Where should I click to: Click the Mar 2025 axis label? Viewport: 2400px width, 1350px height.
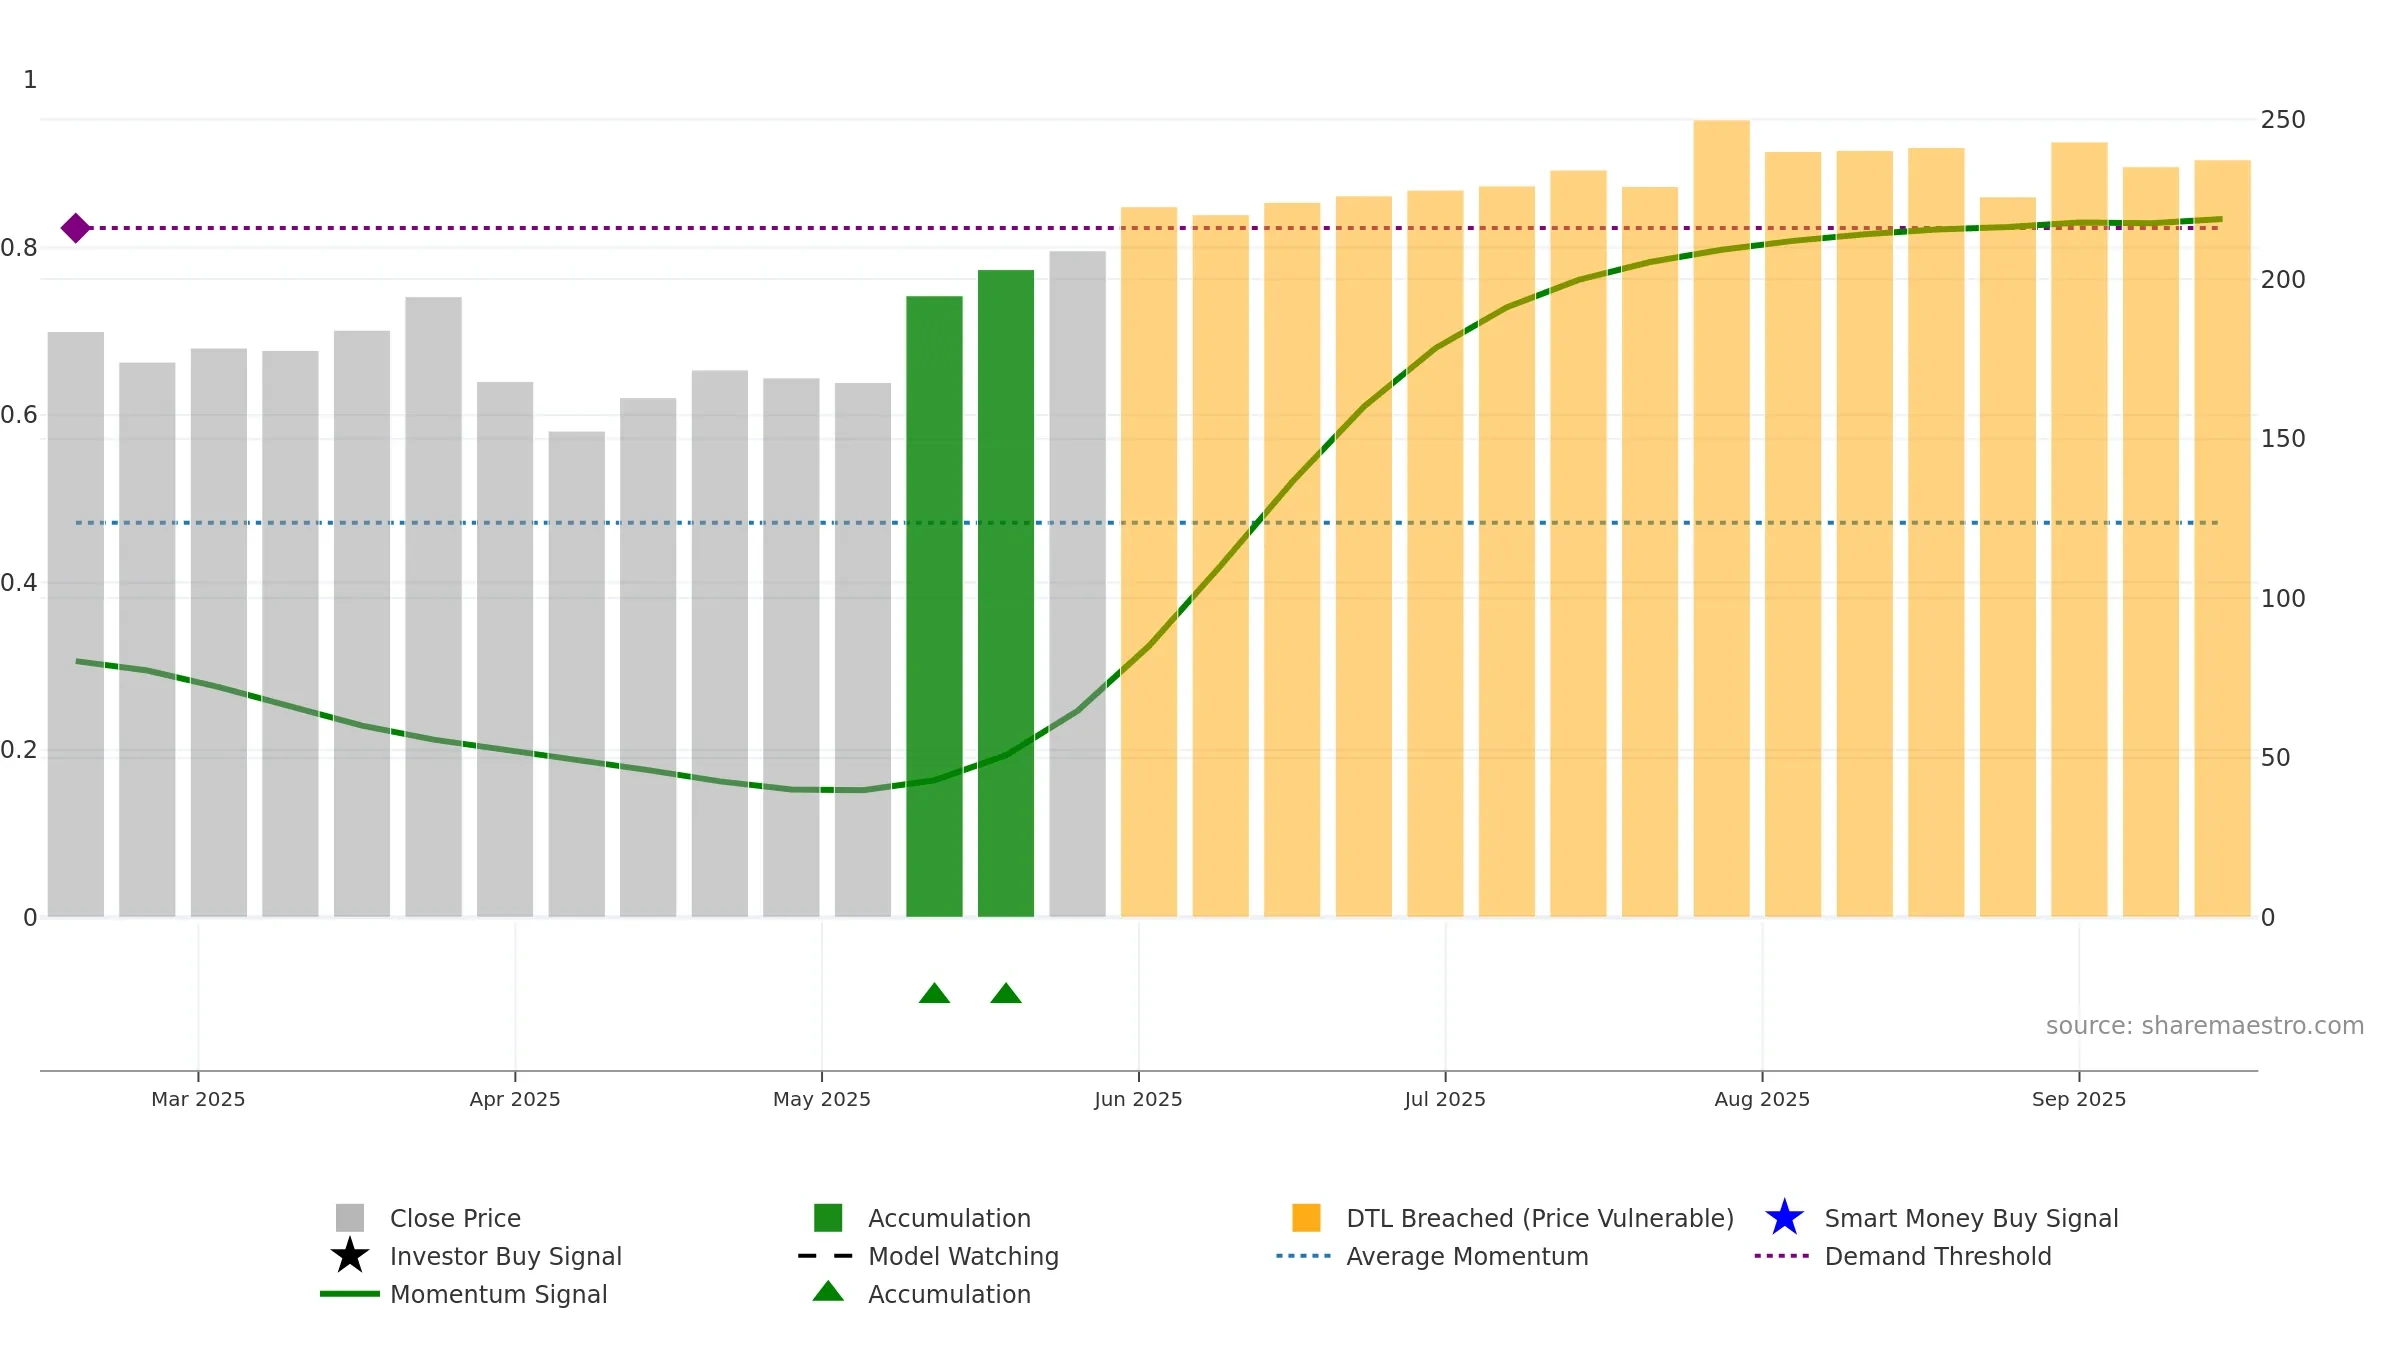[x=198, y=1099]
